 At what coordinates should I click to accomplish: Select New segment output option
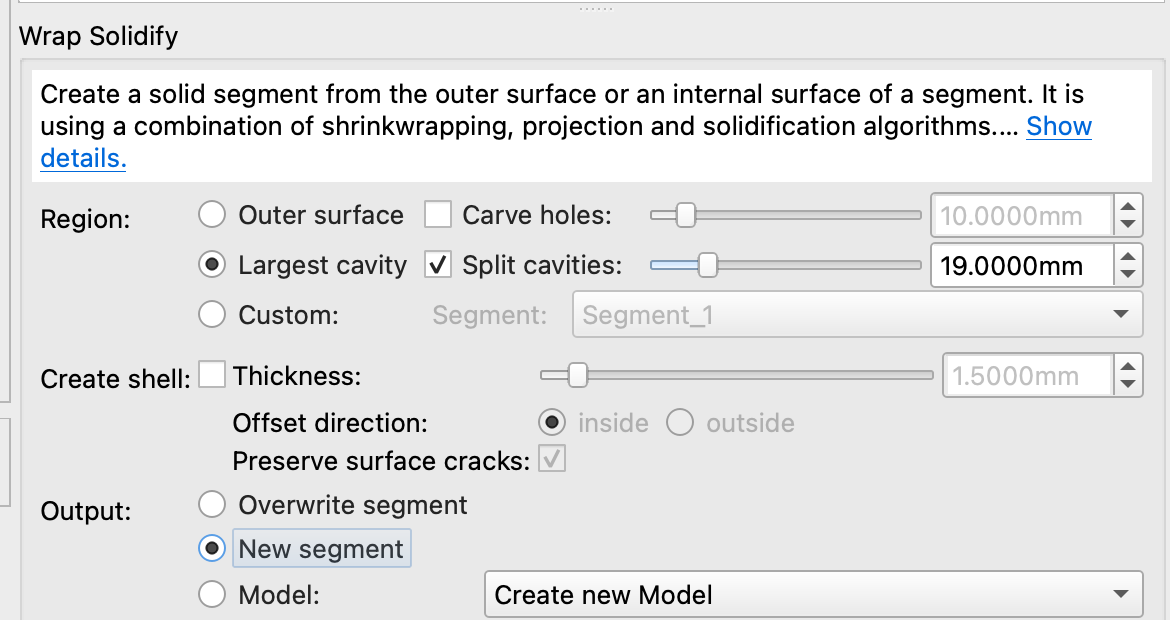click(x=212, y=548)
